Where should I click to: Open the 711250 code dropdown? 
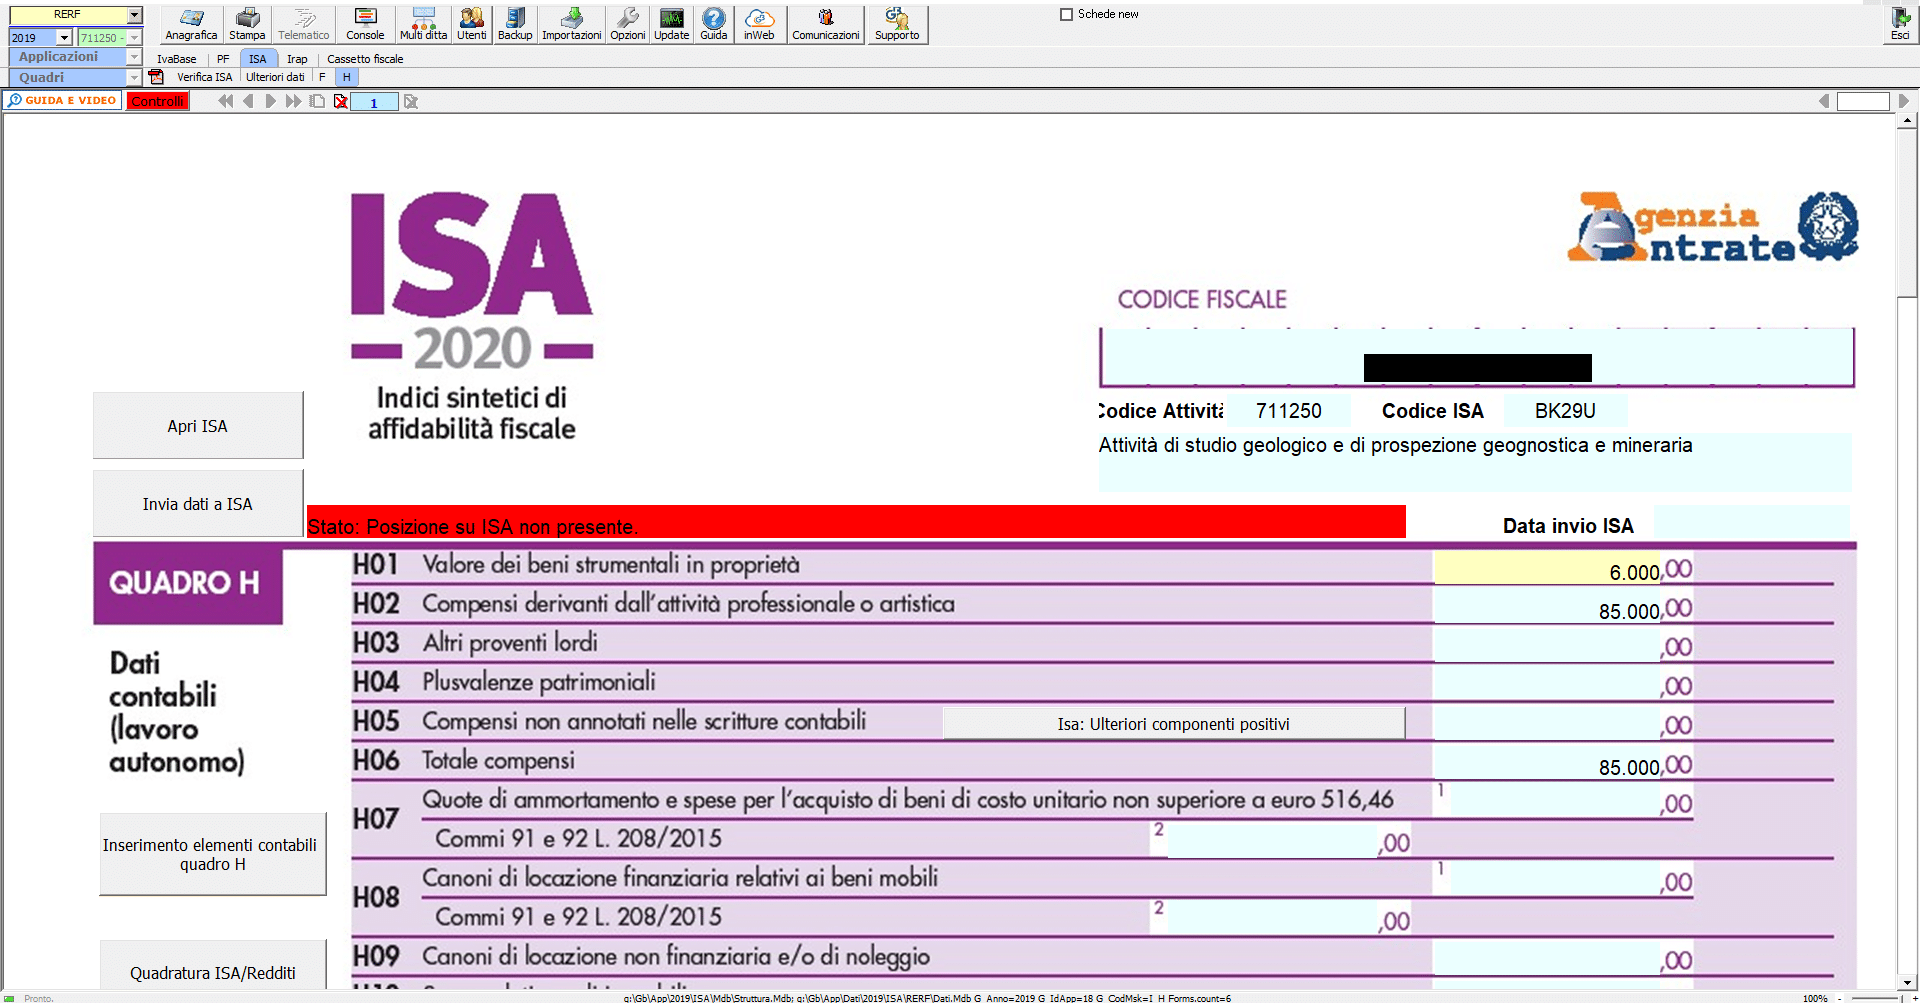coord(135,37)
